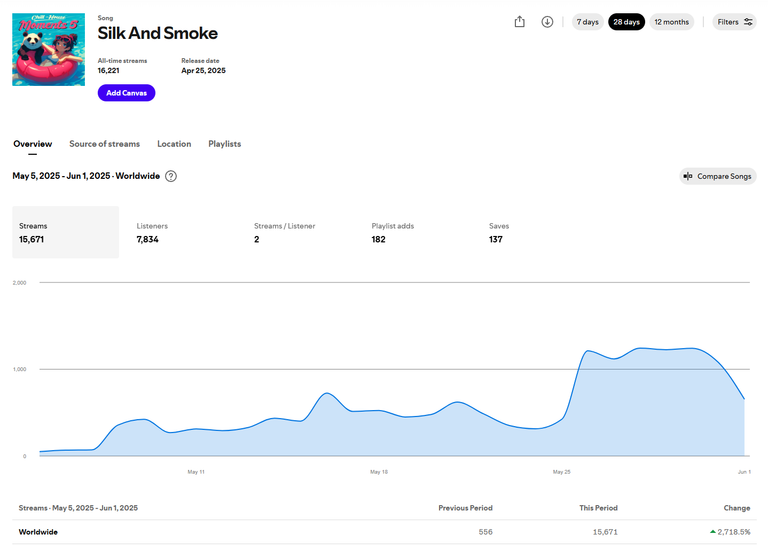Screen dimensions: 768x559
Task: Click the Compare Songs button
Action: click(x=718, y=176)
